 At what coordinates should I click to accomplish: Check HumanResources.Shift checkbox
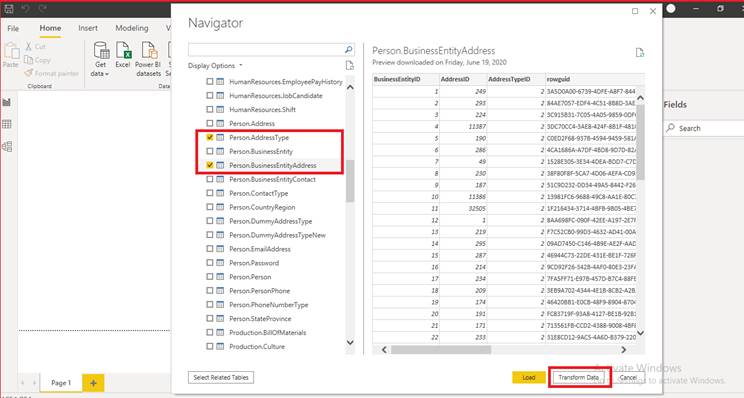210,109
